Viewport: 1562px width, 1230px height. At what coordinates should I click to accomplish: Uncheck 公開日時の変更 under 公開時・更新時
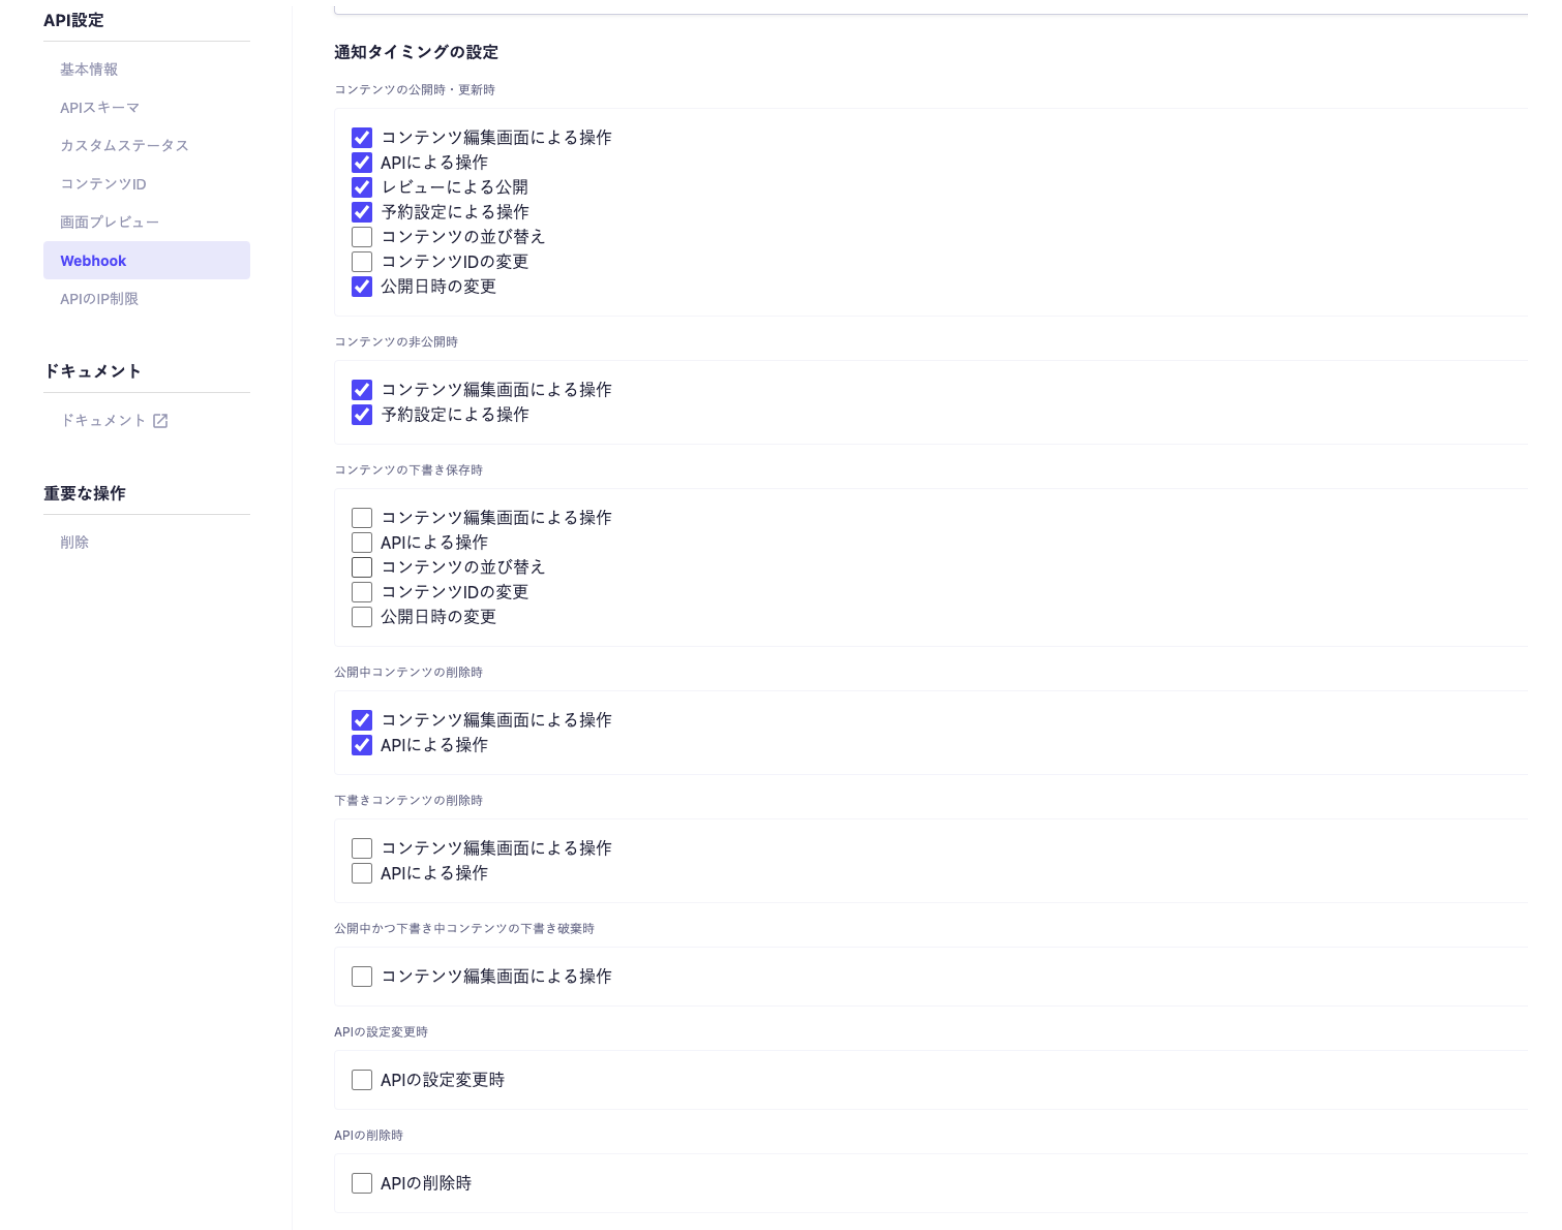(x=362, y=287)
